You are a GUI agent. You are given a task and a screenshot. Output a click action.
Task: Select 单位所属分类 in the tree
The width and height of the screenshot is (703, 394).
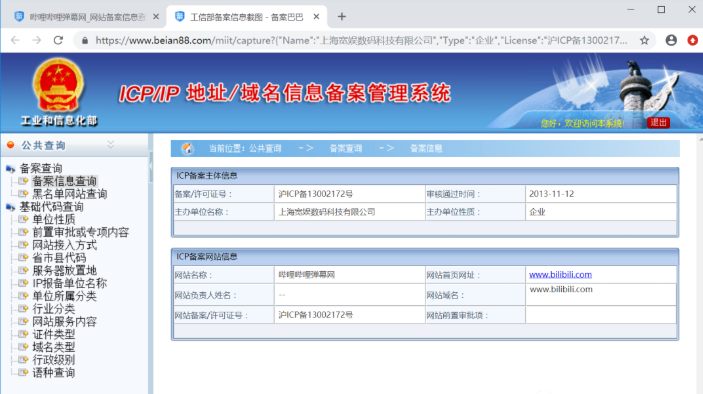pos(64,296)
